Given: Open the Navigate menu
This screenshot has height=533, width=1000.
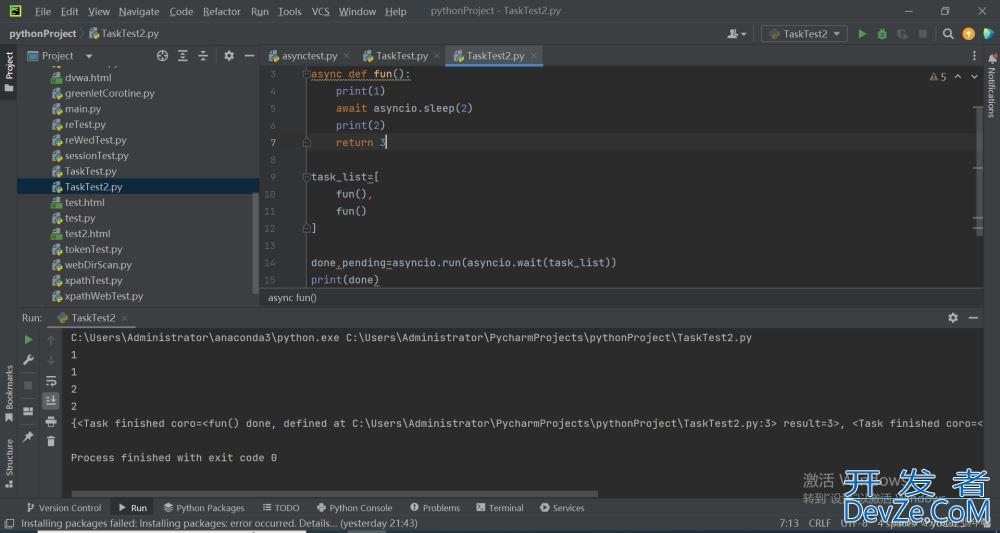Looking at the screenshot, I should [139, 11].
